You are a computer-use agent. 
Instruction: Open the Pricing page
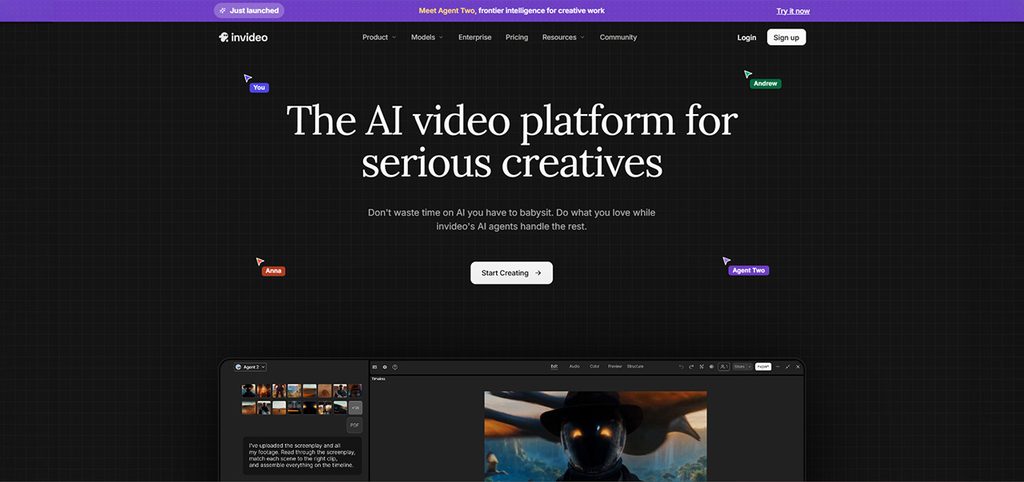(x=517, y=37)
